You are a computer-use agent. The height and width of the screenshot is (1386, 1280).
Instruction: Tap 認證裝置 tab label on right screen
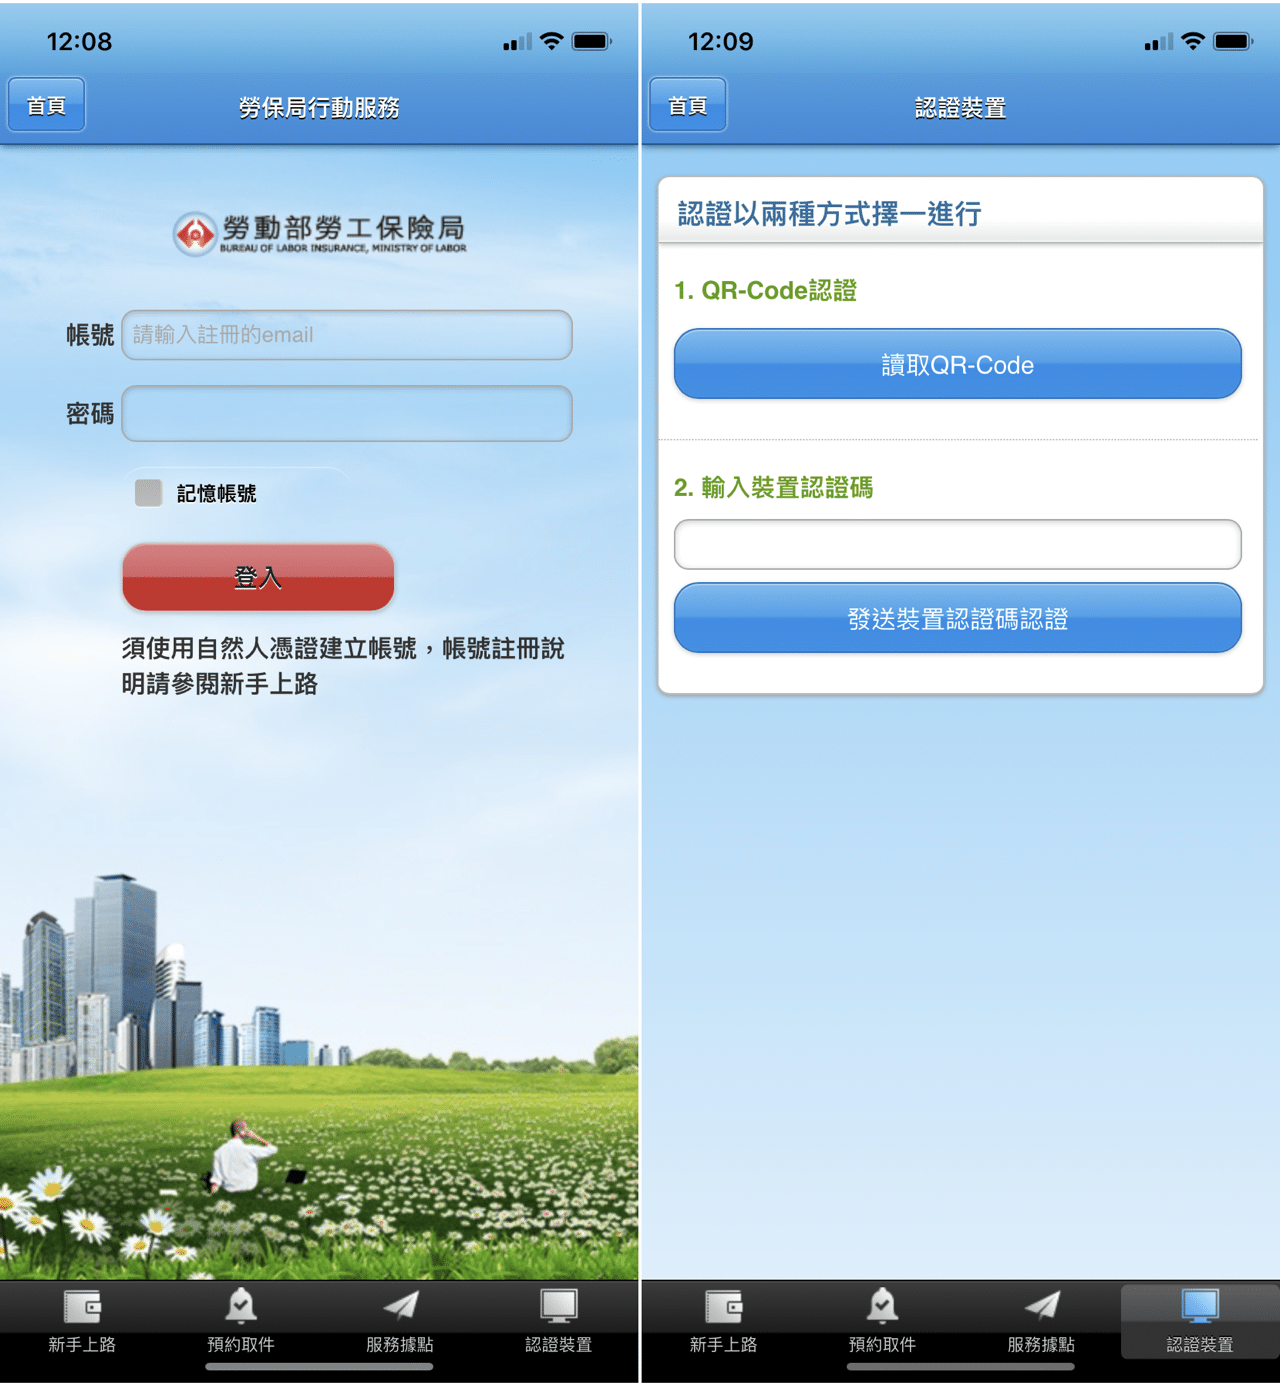point(1200,1345)
